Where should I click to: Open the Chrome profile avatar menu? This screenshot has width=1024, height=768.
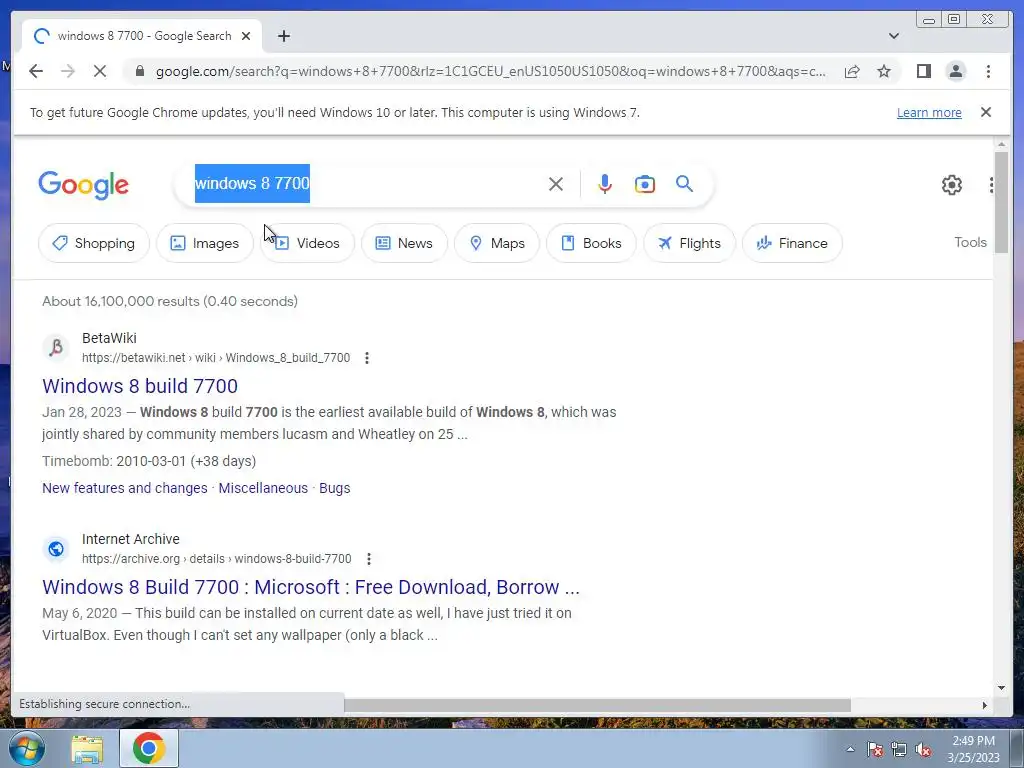pyautogui.click(x=955, y=71)
